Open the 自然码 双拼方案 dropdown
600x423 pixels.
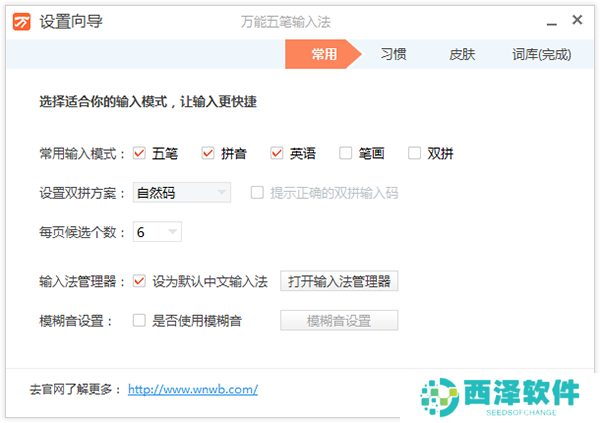pos(182,193)
